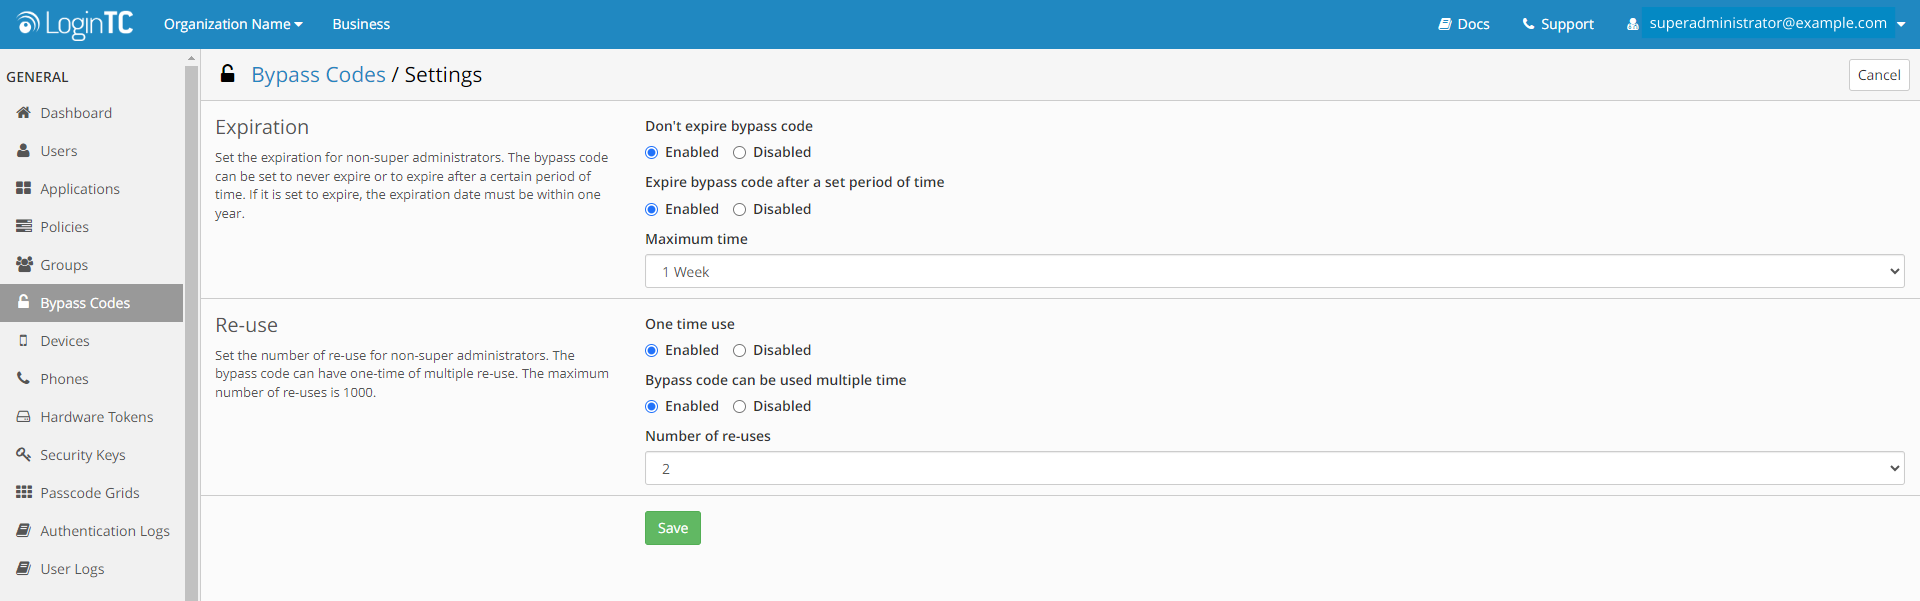
Task: Open Devices in the sidebar
Action: click(92, 341)
